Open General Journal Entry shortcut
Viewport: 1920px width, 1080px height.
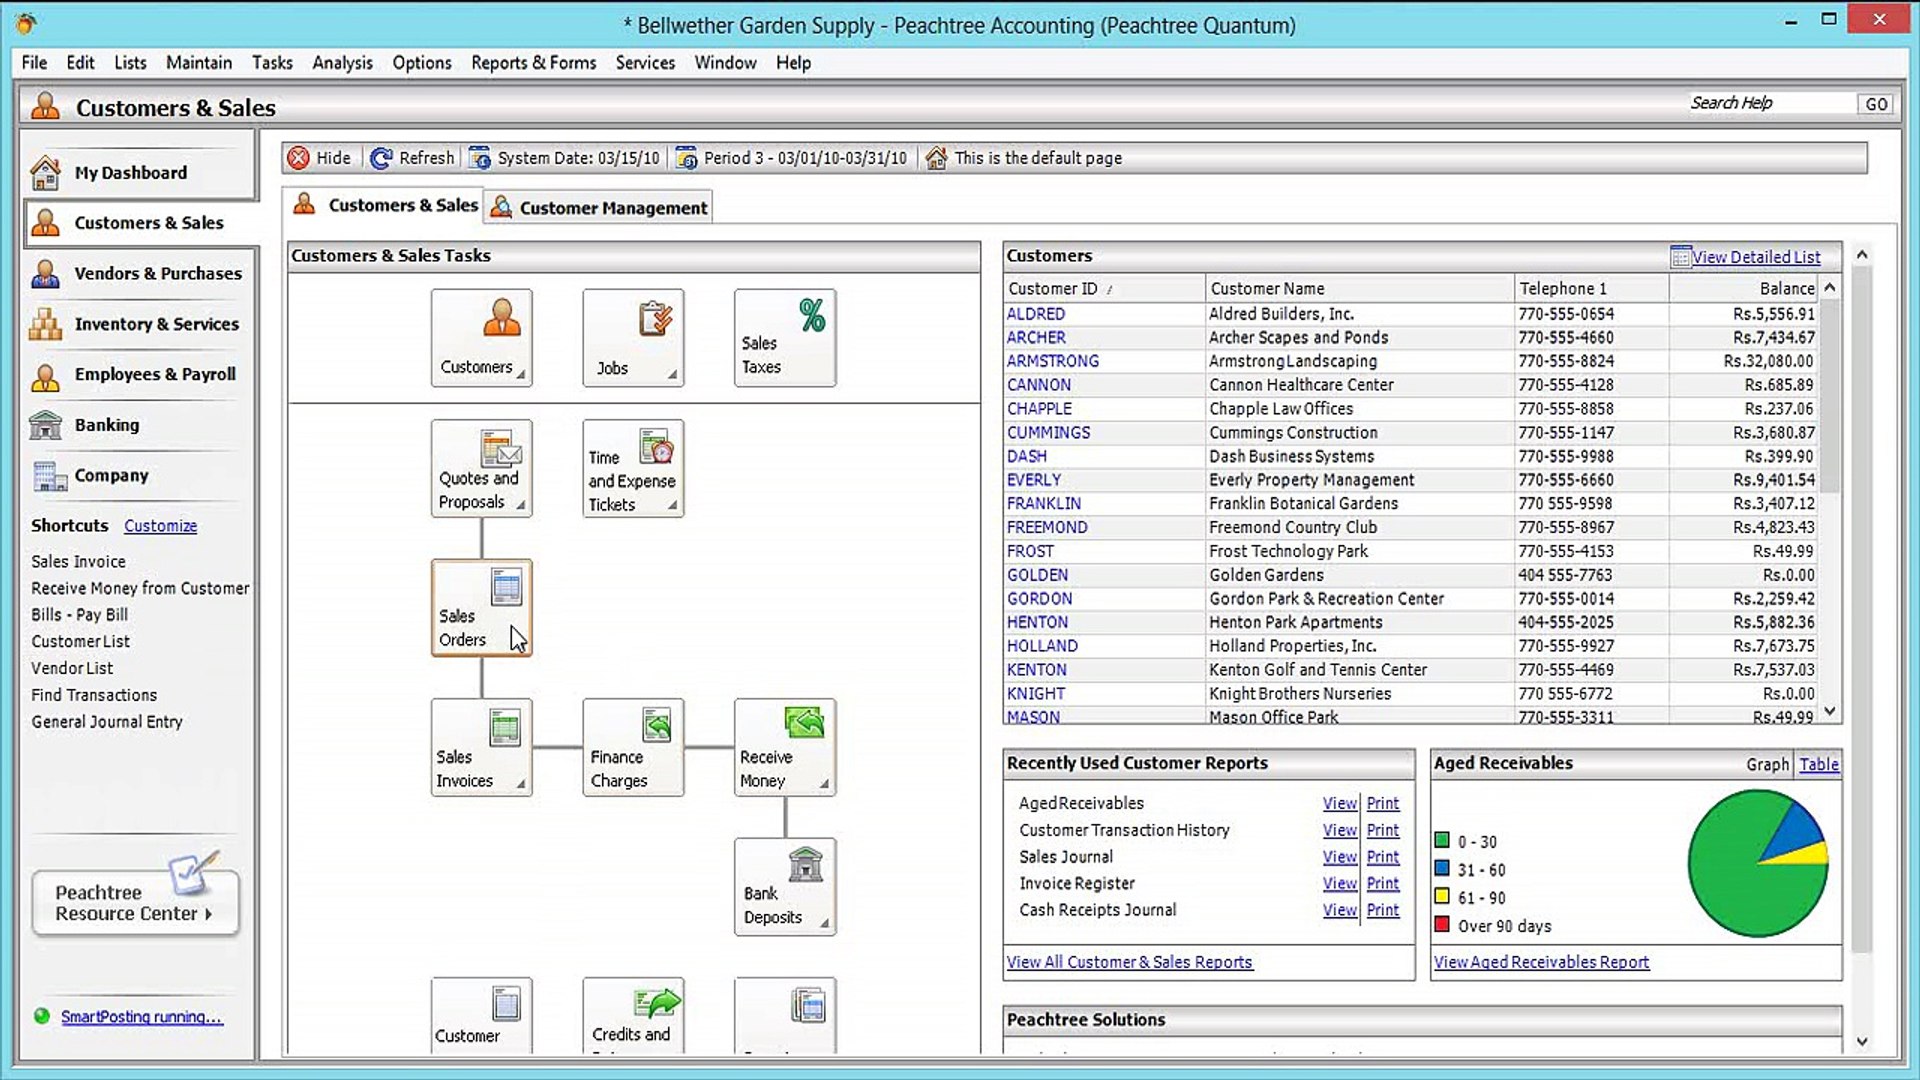[107, 722]
